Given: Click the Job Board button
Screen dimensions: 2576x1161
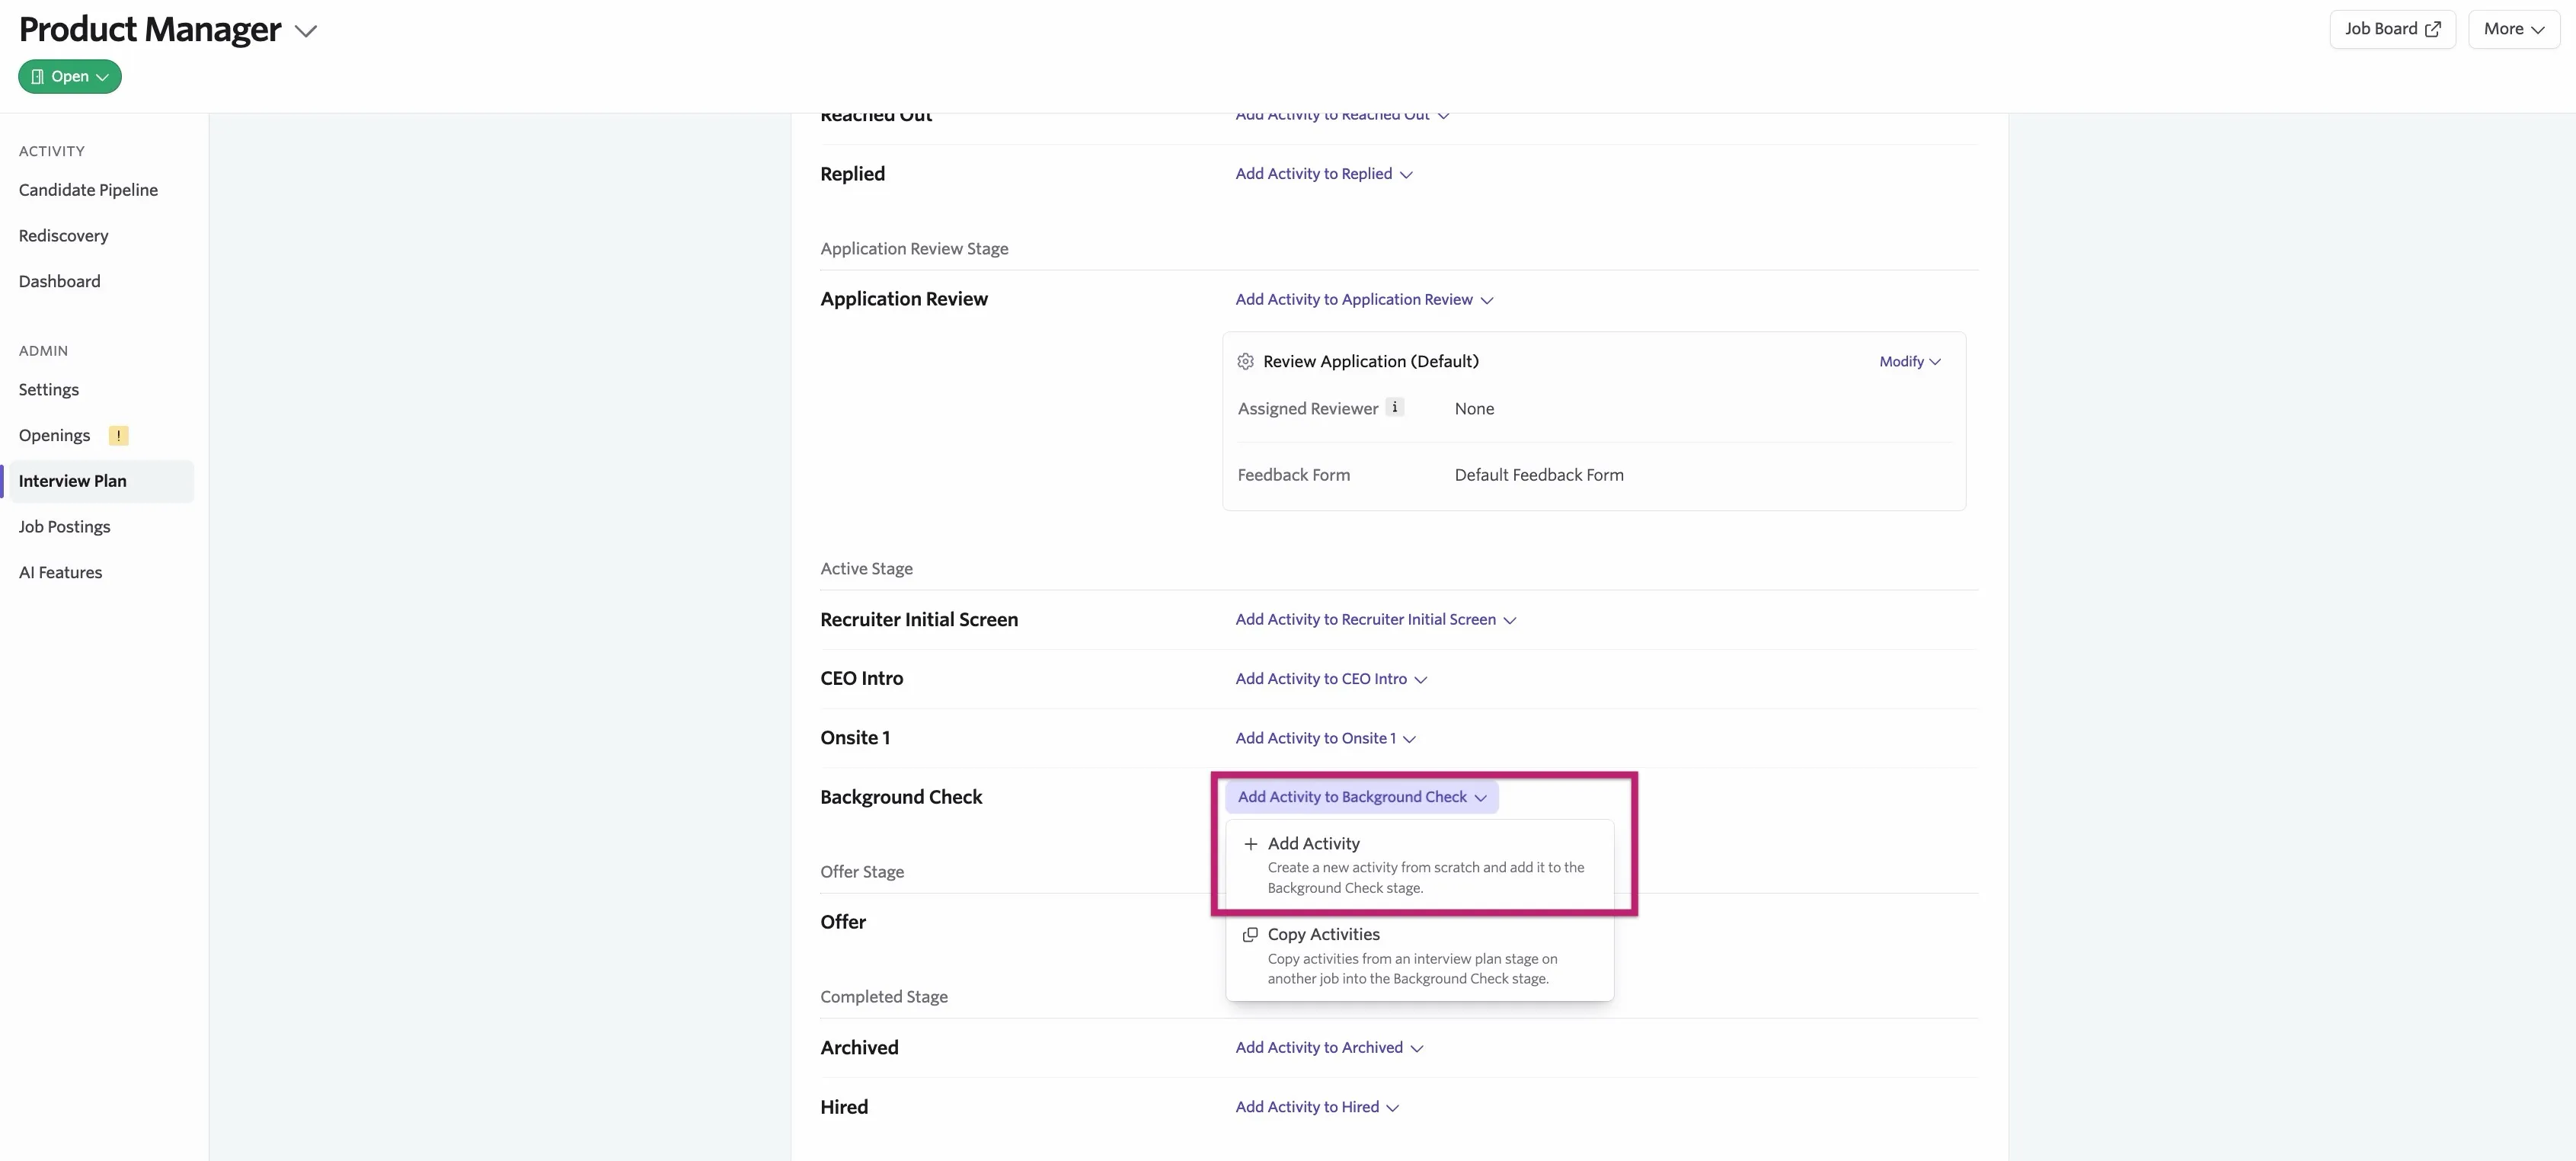Looking at the screenshot, I should tap(2392, 29).
